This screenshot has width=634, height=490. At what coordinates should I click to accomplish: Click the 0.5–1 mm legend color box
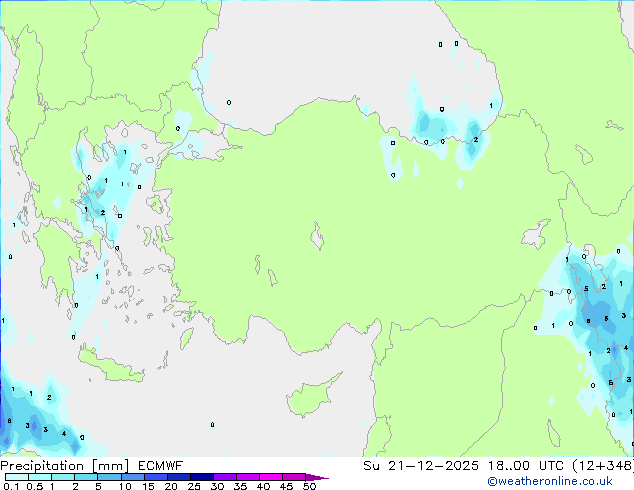click(40, 477)
